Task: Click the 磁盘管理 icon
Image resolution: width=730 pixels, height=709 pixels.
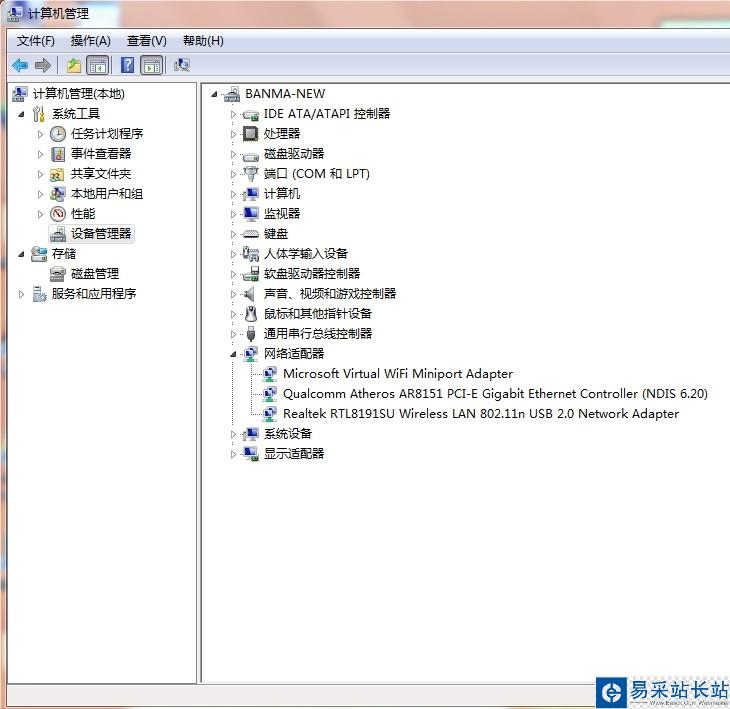Action: 57,274
